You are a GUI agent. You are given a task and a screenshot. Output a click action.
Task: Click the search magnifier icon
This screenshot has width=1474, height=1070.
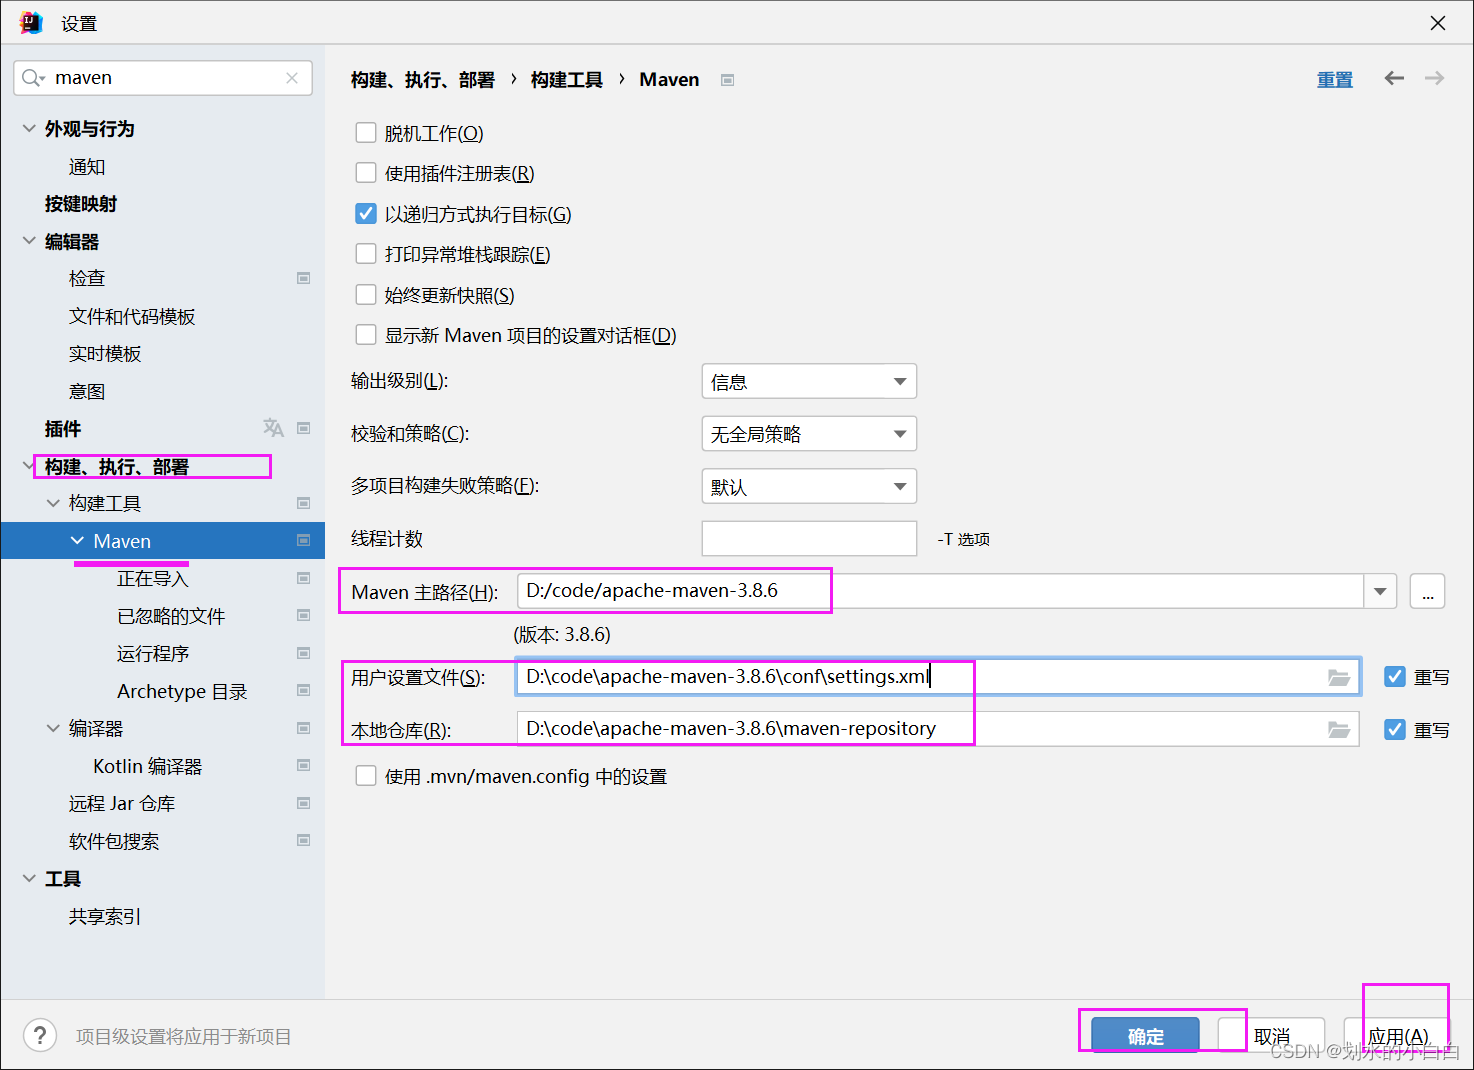pos(32,78)
